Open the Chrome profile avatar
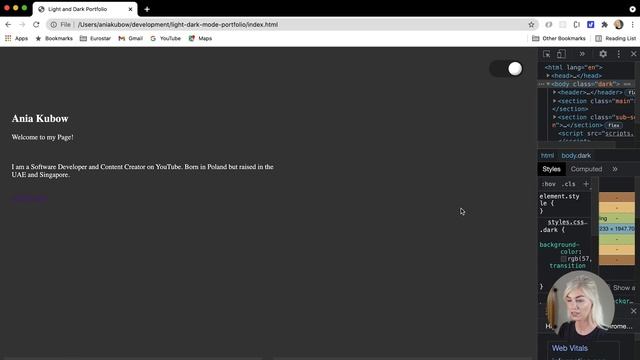This screenshot has height=360, width=640. [x=619, y=24]
